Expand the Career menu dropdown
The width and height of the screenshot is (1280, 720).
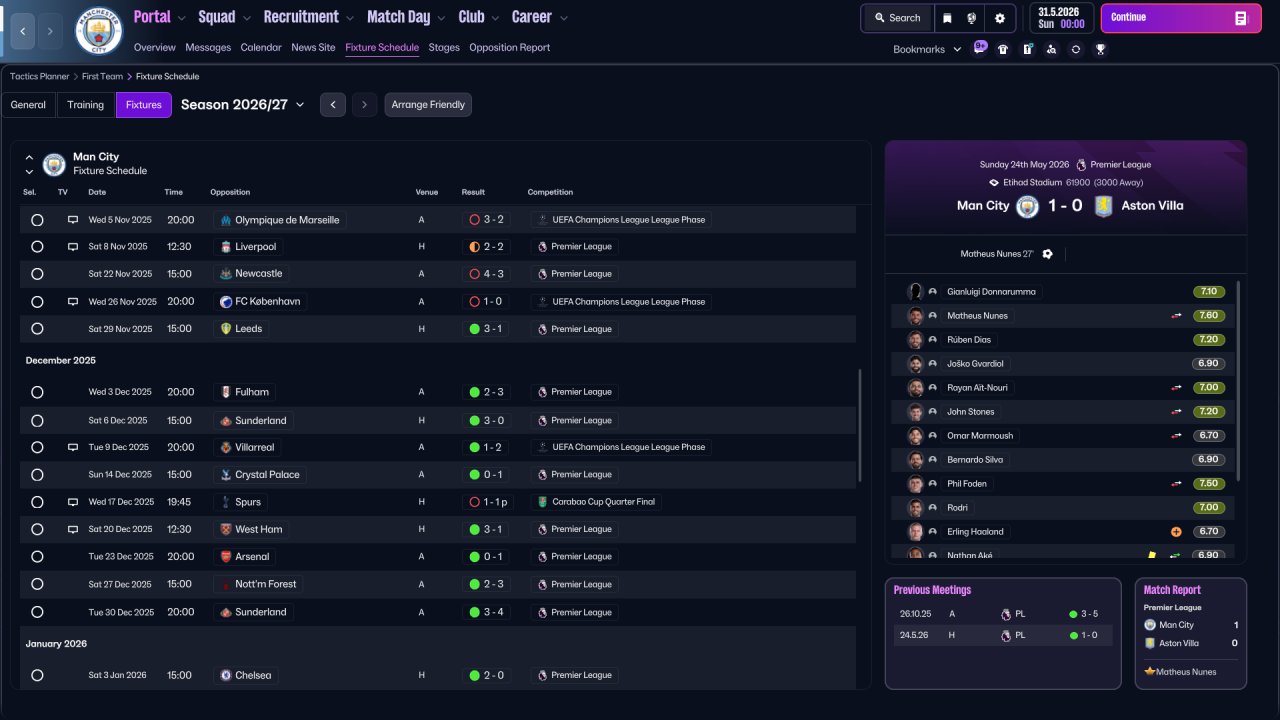pyautogui.click(x=563, y=18)
